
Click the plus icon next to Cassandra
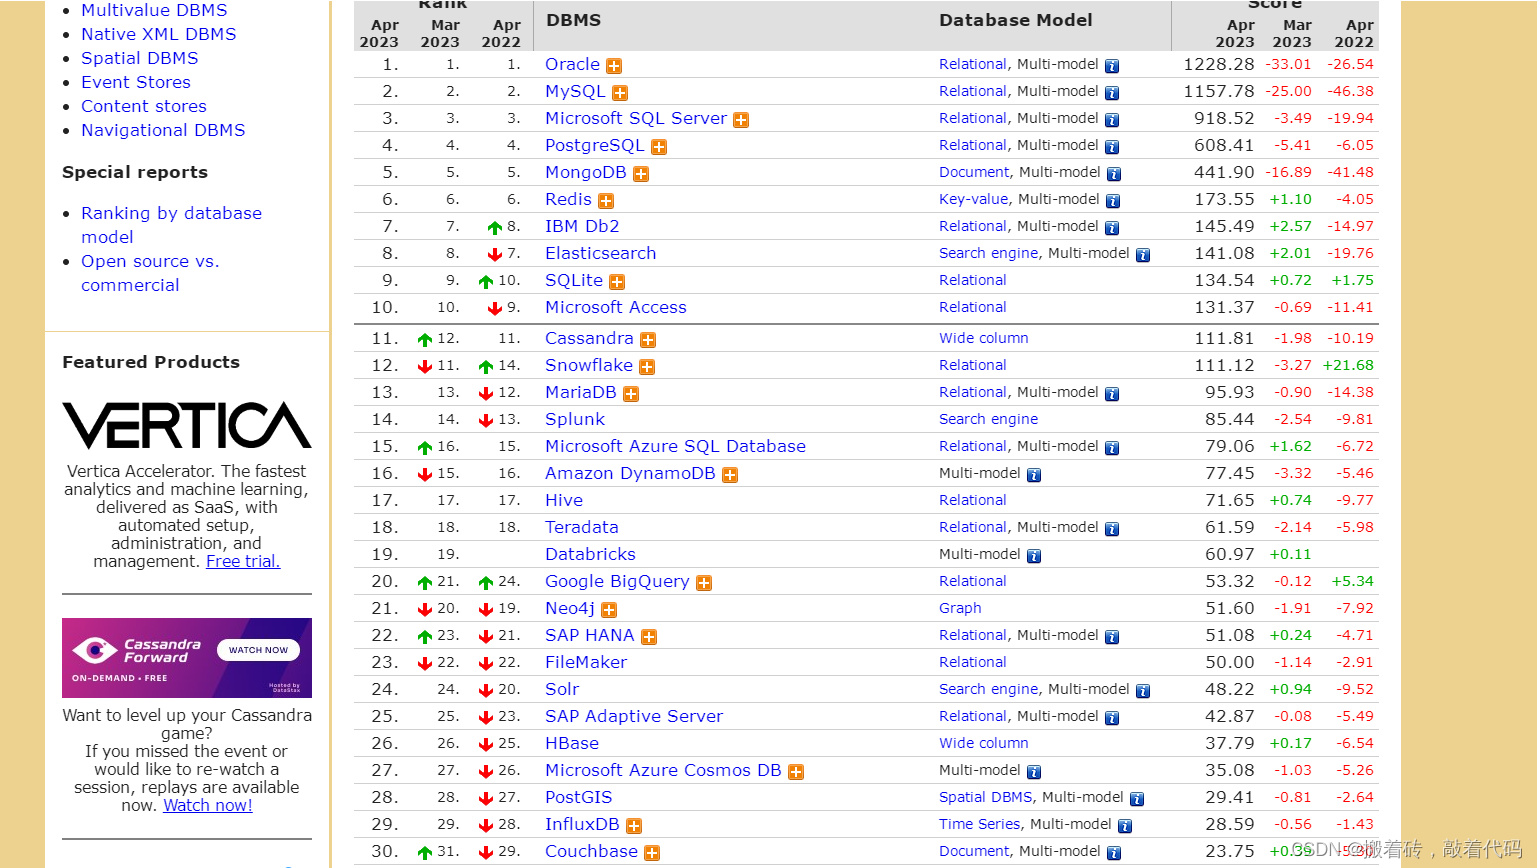pyautogui.click(x=648, y=340)
